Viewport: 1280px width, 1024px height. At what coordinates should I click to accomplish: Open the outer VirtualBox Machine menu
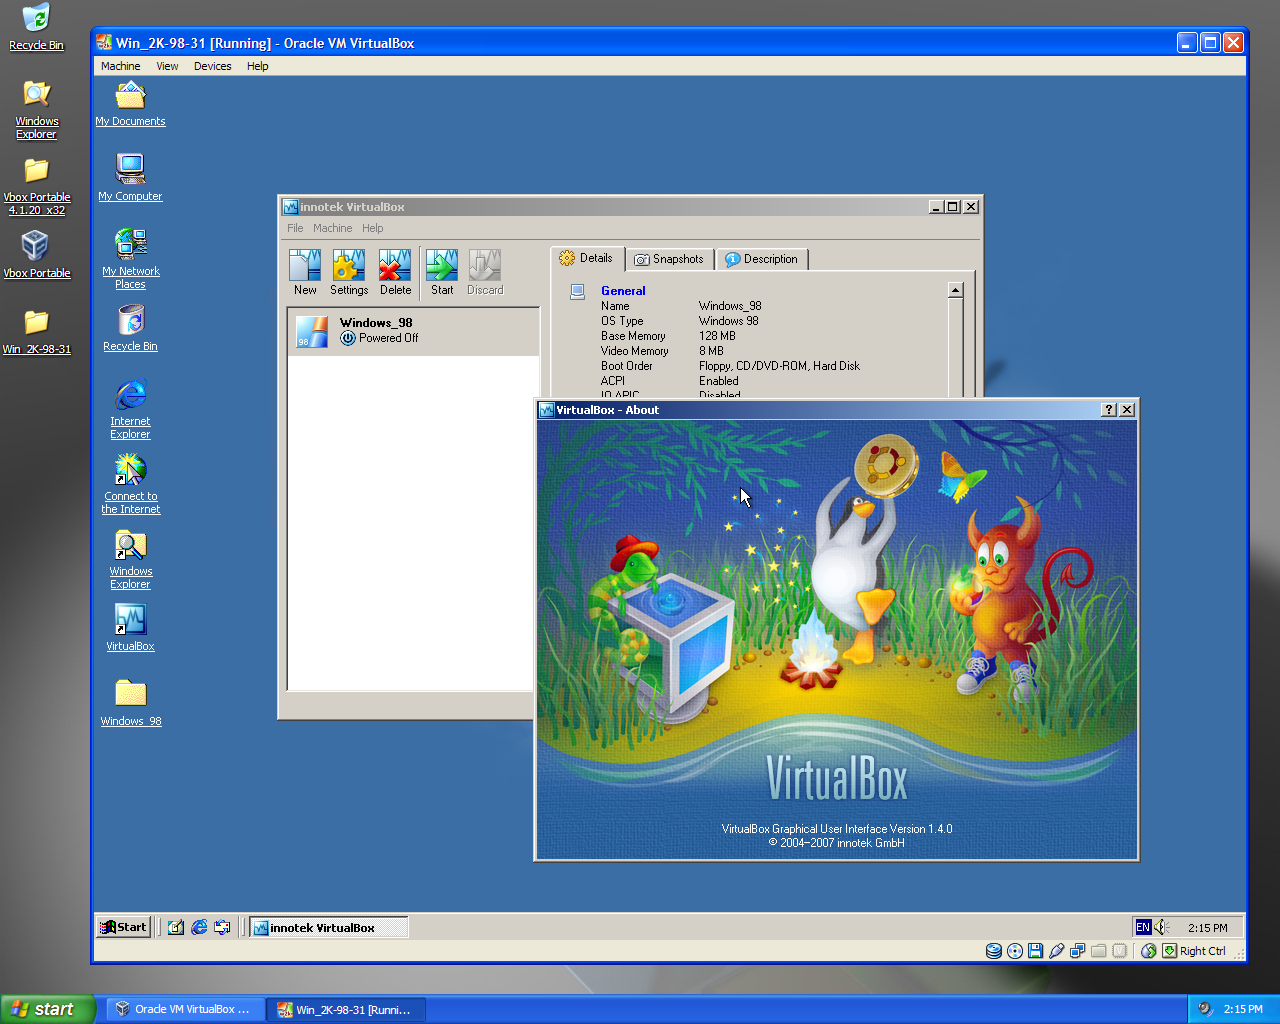tap(120, 66)
